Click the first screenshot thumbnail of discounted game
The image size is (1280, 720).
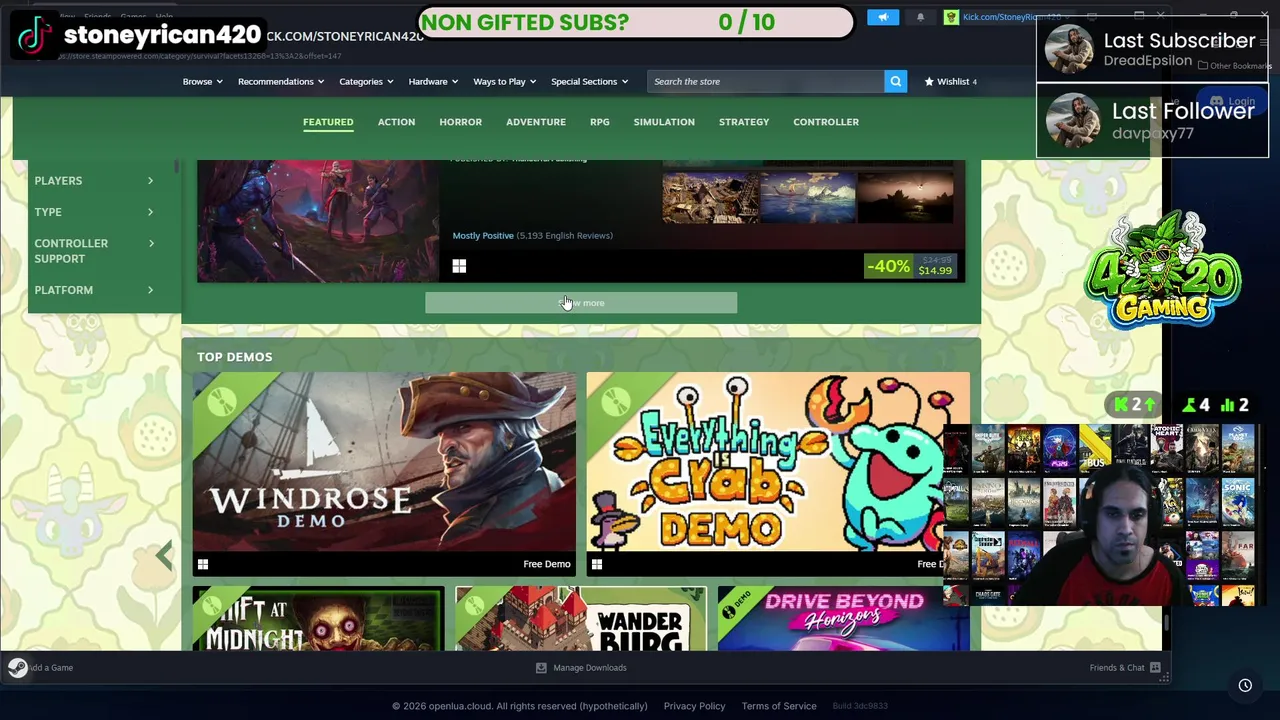710,197
